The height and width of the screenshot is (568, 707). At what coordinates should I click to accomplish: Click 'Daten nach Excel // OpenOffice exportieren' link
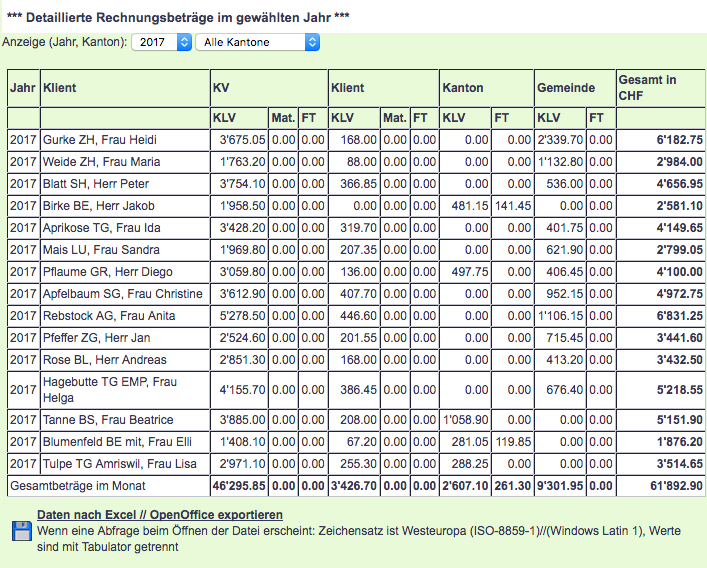[166, 514]
